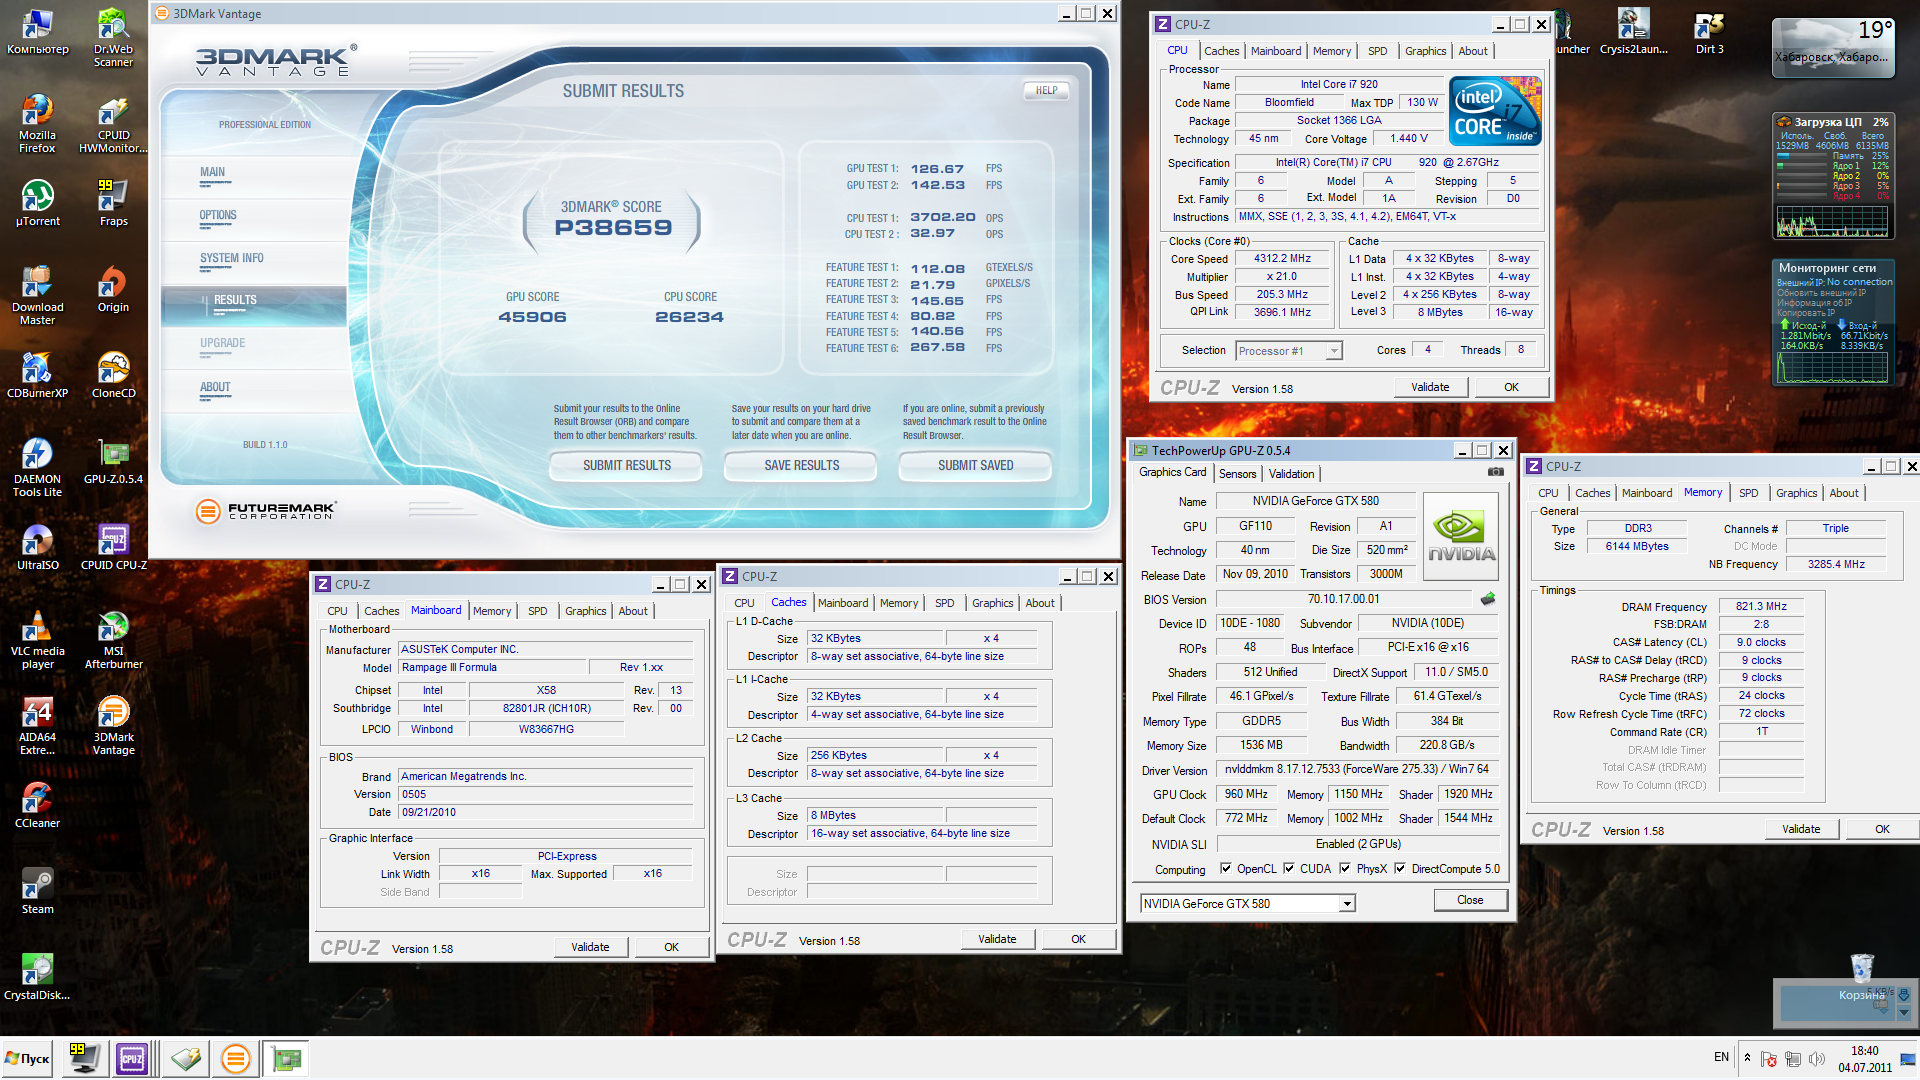This screenshot has width=1920, height=1080.
Task: Click the weather gadget showing 19°
Action: (1832, 46)
